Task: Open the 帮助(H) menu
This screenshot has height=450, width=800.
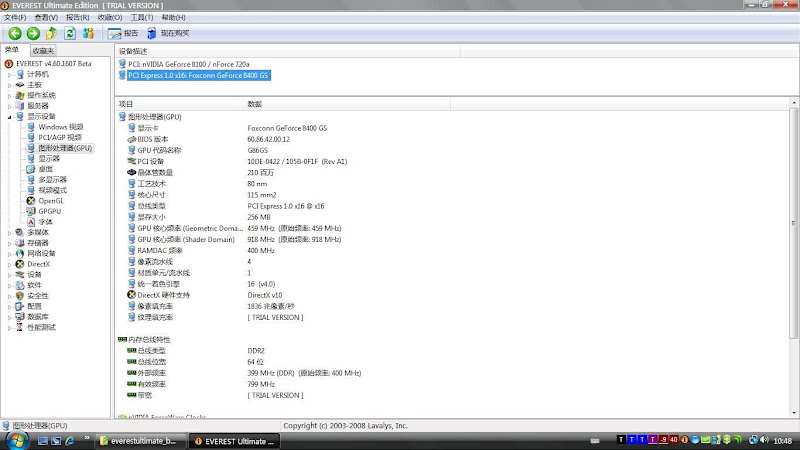Action: [x=173, y=17]
